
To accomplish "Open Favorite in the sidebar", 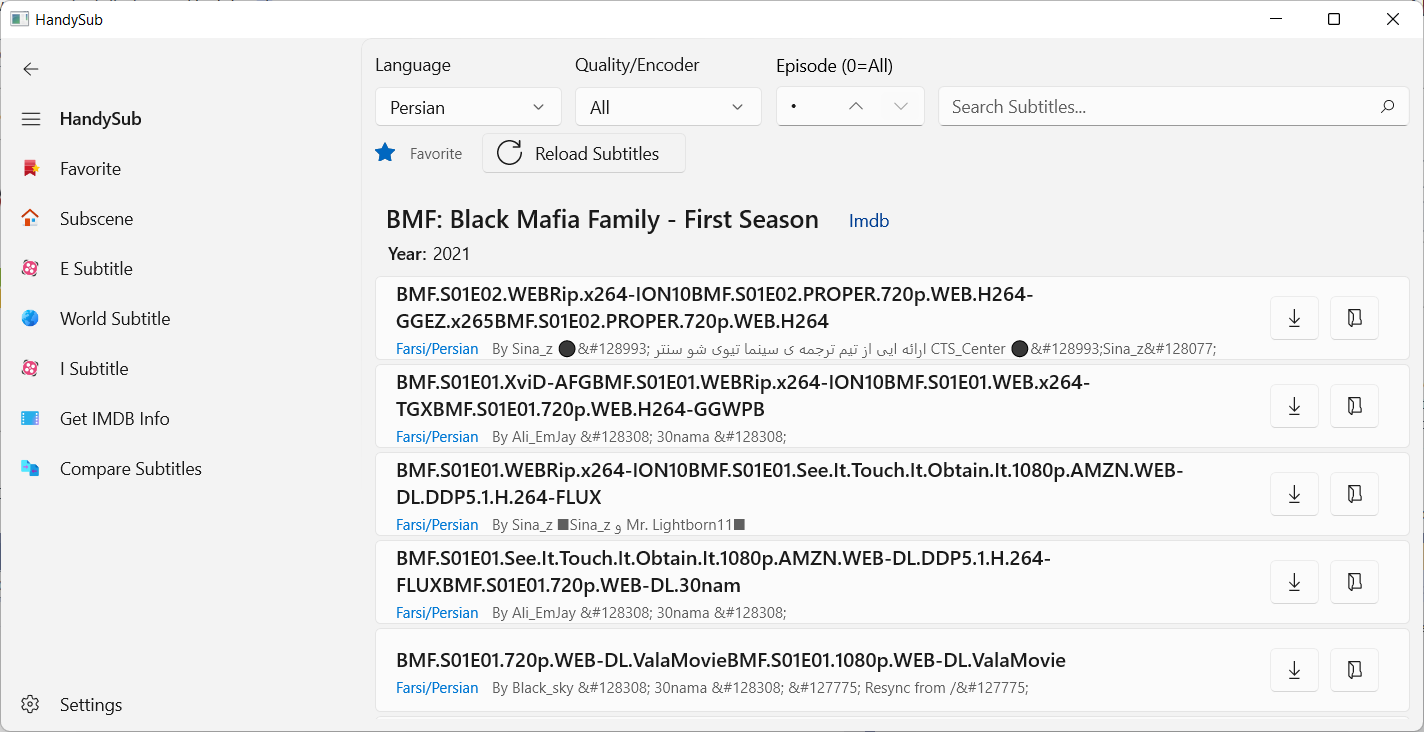I will 180,169.
